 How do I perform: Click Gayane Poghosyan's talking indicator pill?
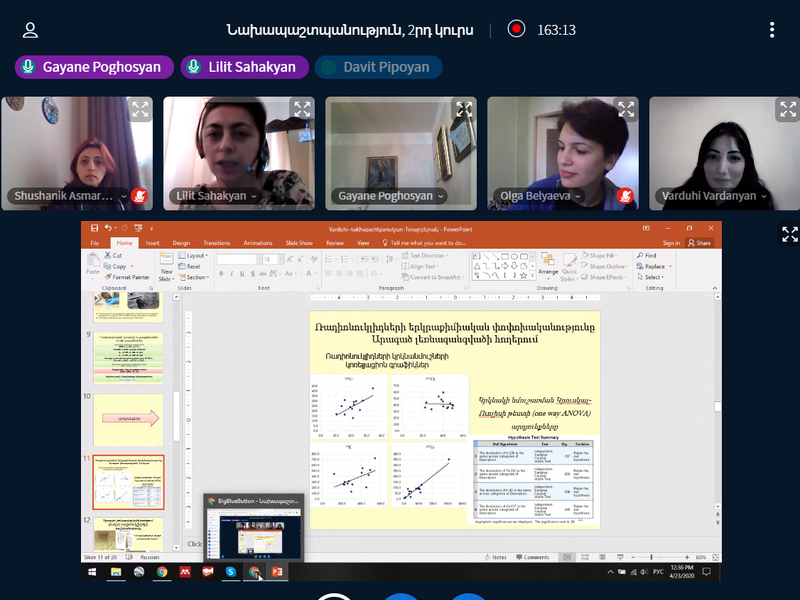click(94, 67)
